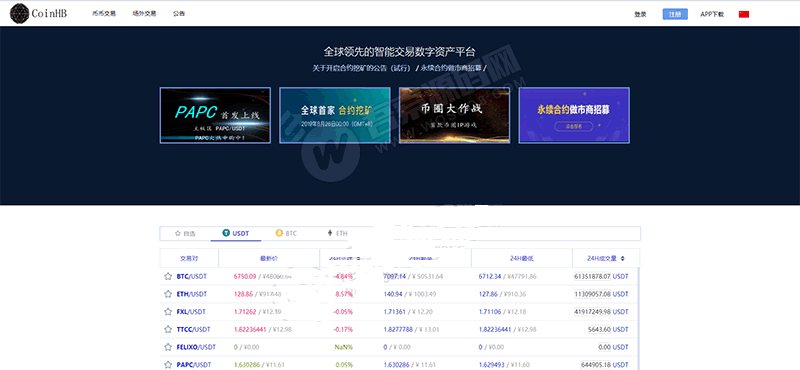Open the ETH/USDT pair name

(191, 294)
